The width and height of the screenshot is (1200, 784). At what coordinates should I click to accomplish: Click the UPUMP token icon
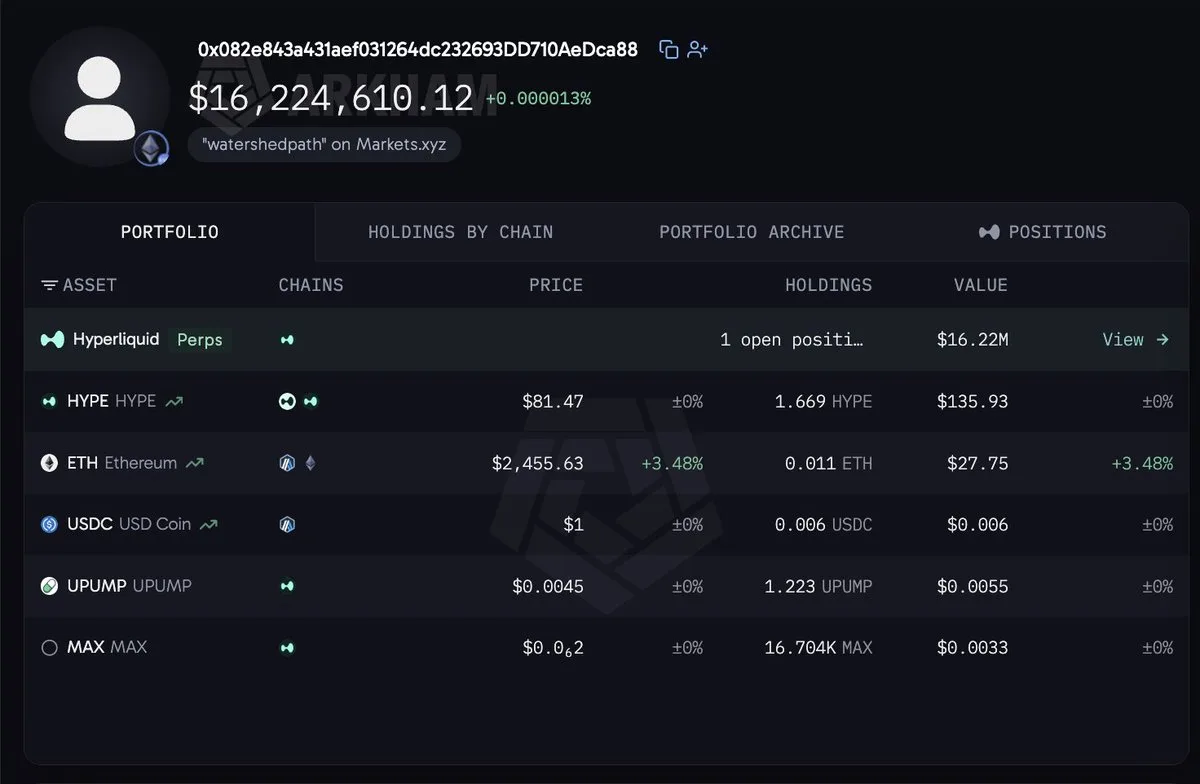(49, 586)
